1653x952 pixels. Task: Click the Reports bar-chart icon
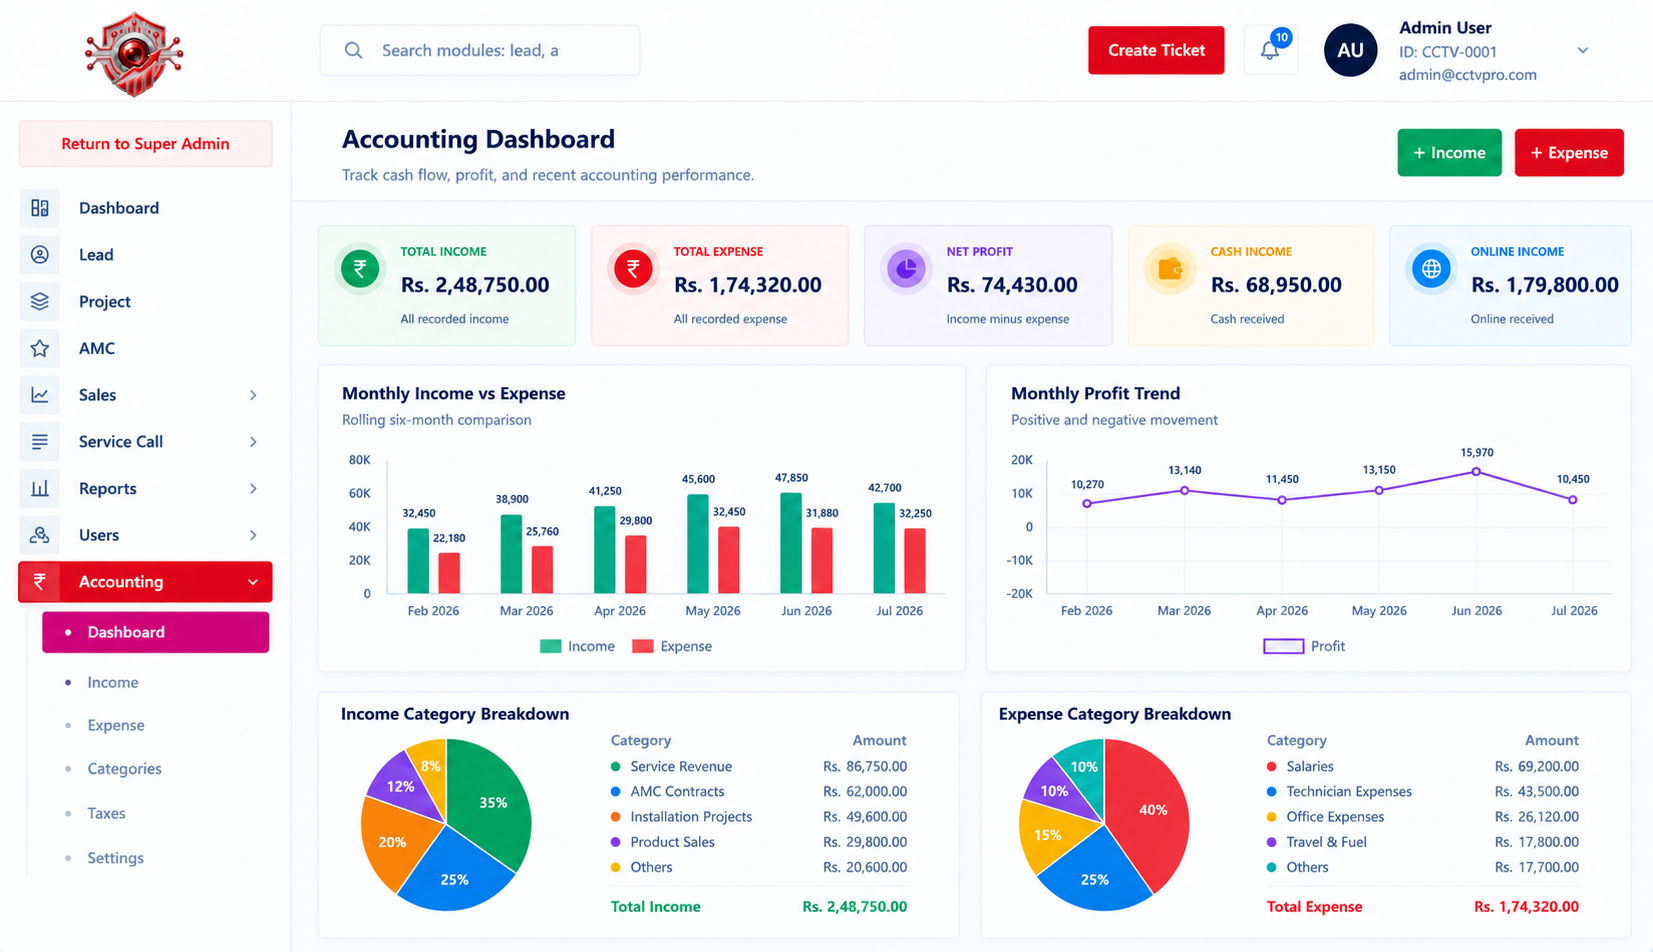click(40, 488)
